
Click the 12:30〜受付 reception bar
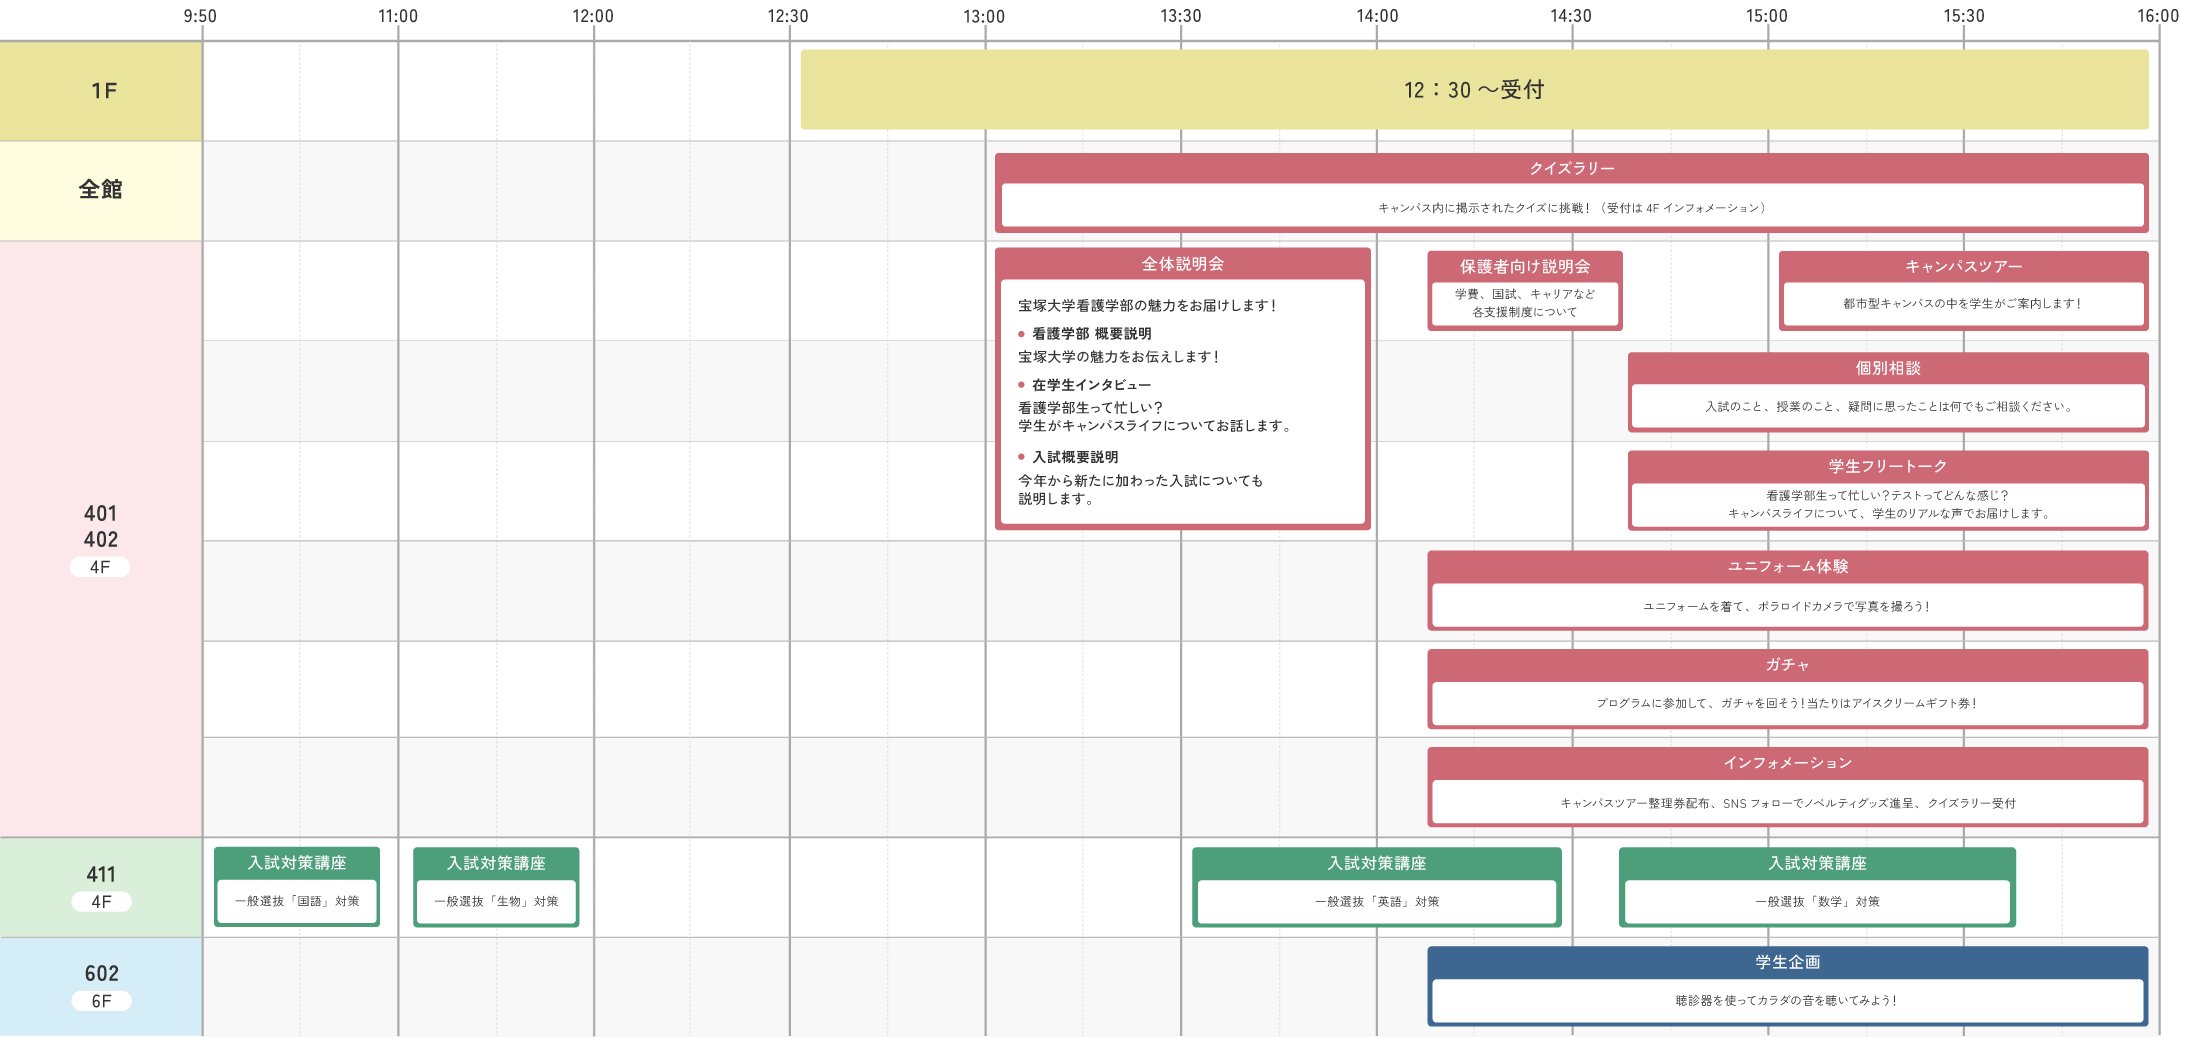(x=1473, y=90)
